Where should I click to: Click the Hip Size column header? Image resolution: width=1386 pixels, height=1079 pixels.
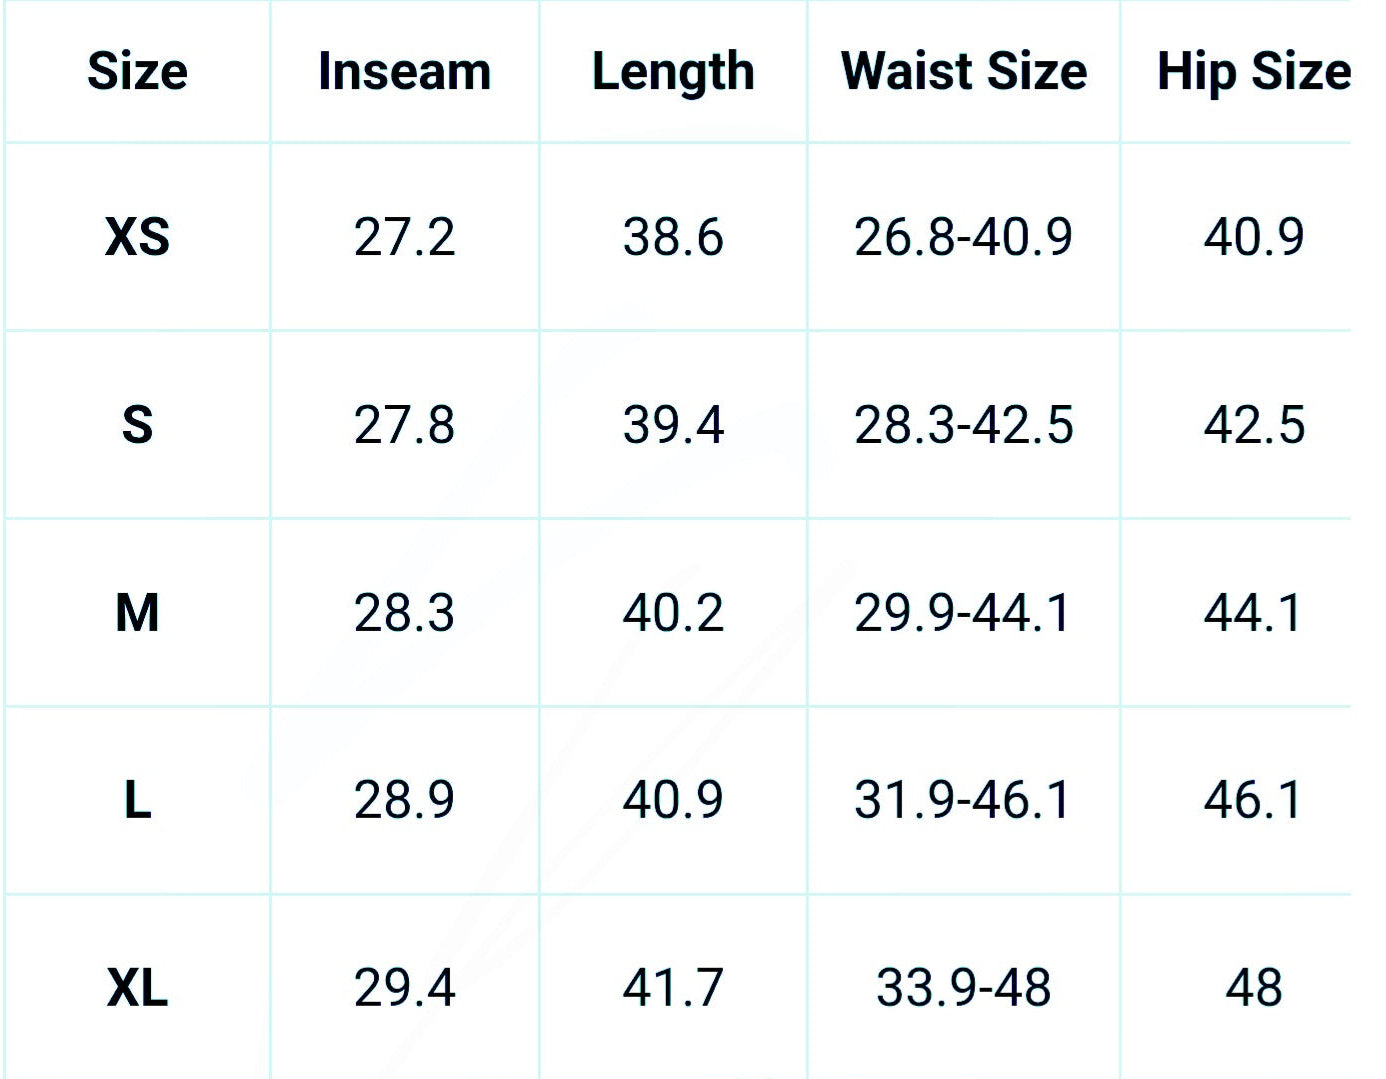click(1253, 71)
